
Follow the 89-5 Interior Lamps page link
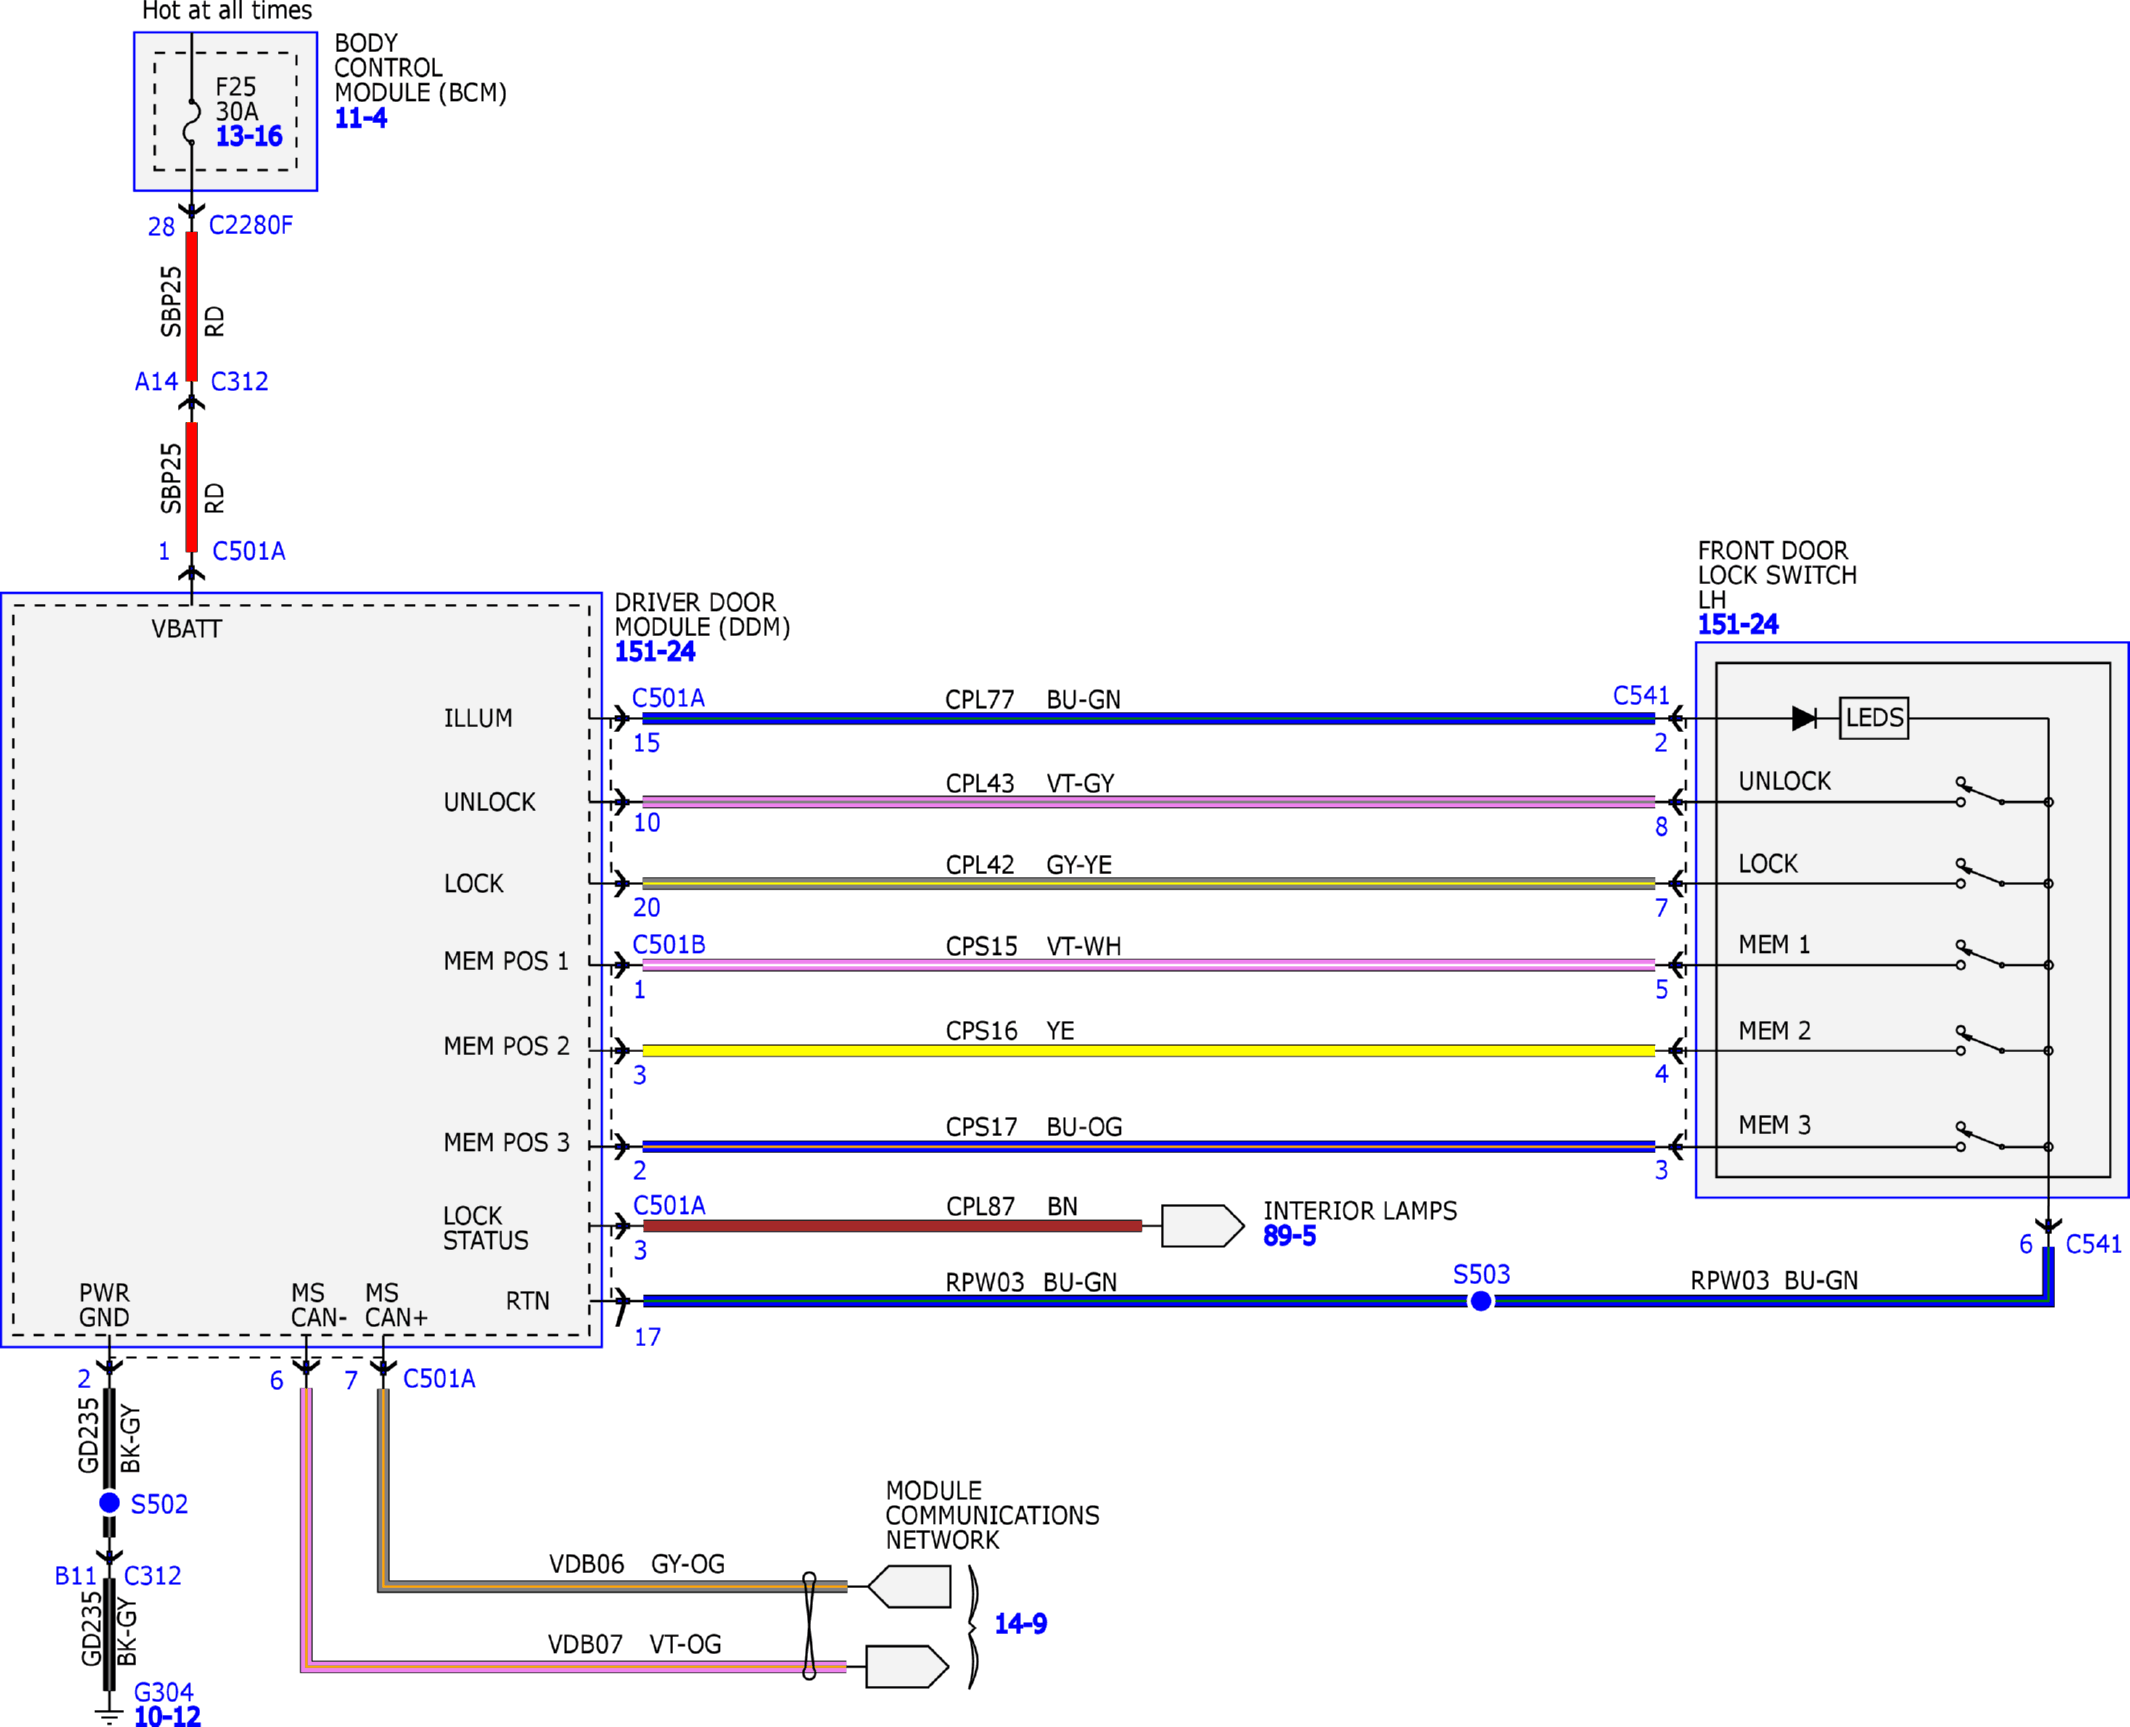pos(1289,1236)
